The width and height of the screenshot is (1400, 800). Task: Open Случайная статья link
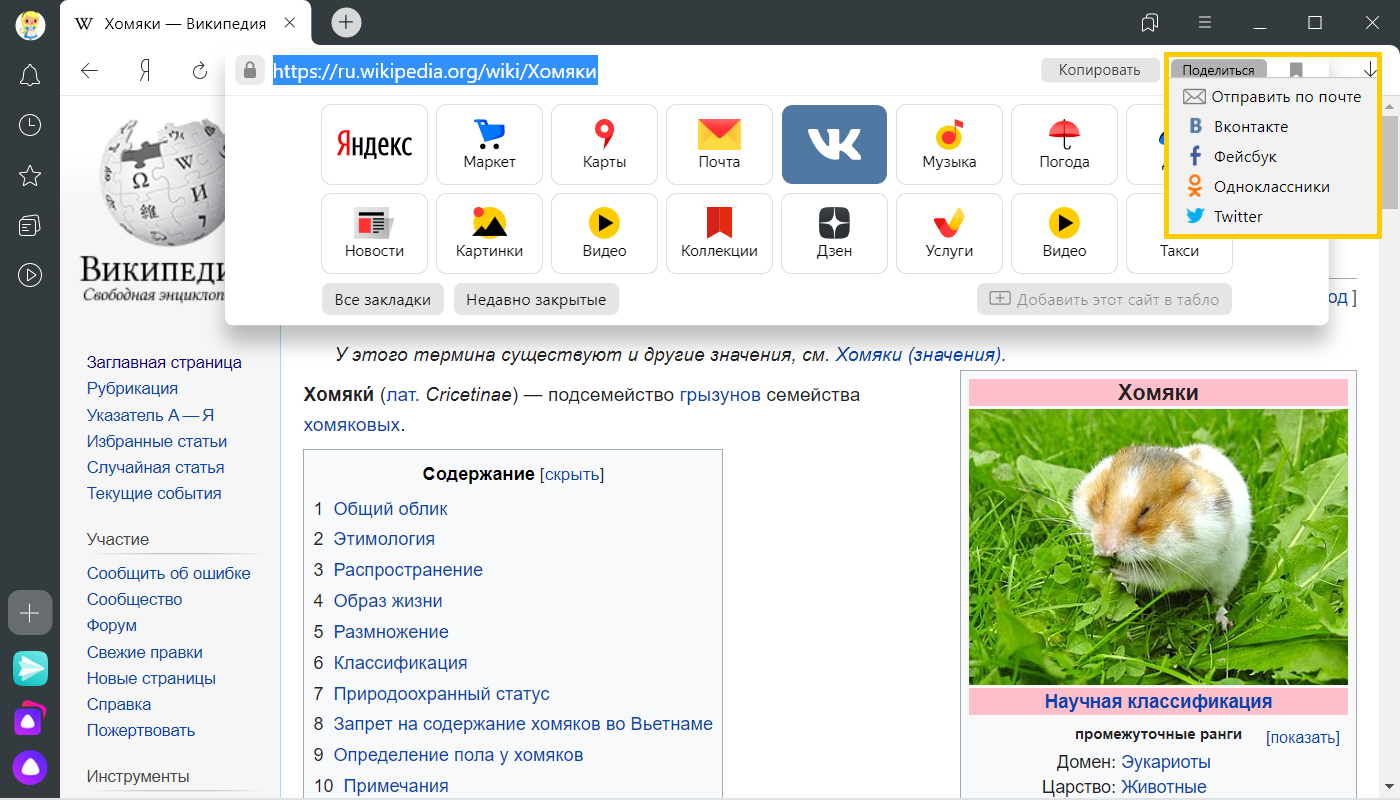pyautogui.click(x=155, y=467)
